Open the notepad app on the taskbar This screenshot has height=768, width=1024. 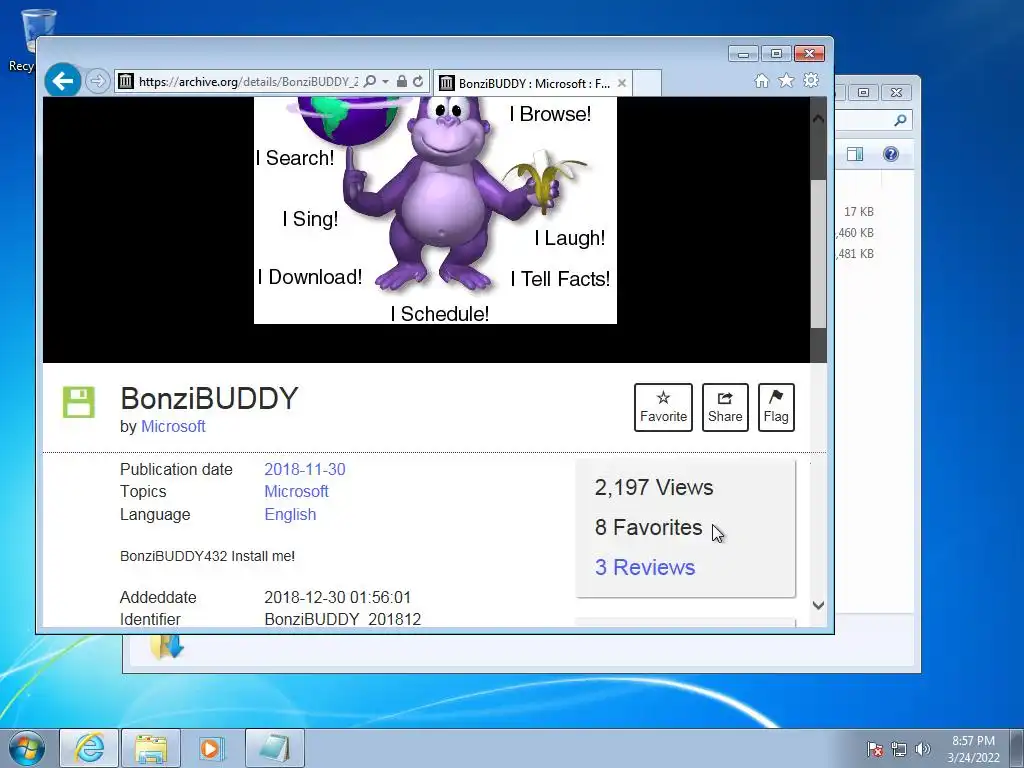[275, 748]
